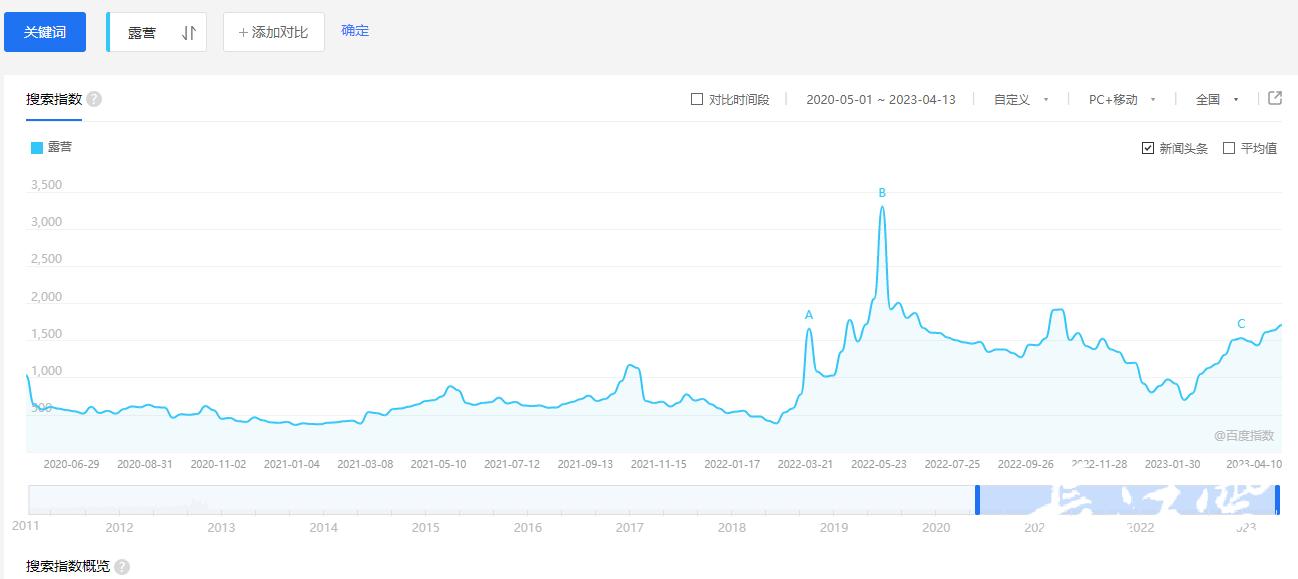
Task: Check the 平均值 checkbox
Action: [x=1229, y=148]
